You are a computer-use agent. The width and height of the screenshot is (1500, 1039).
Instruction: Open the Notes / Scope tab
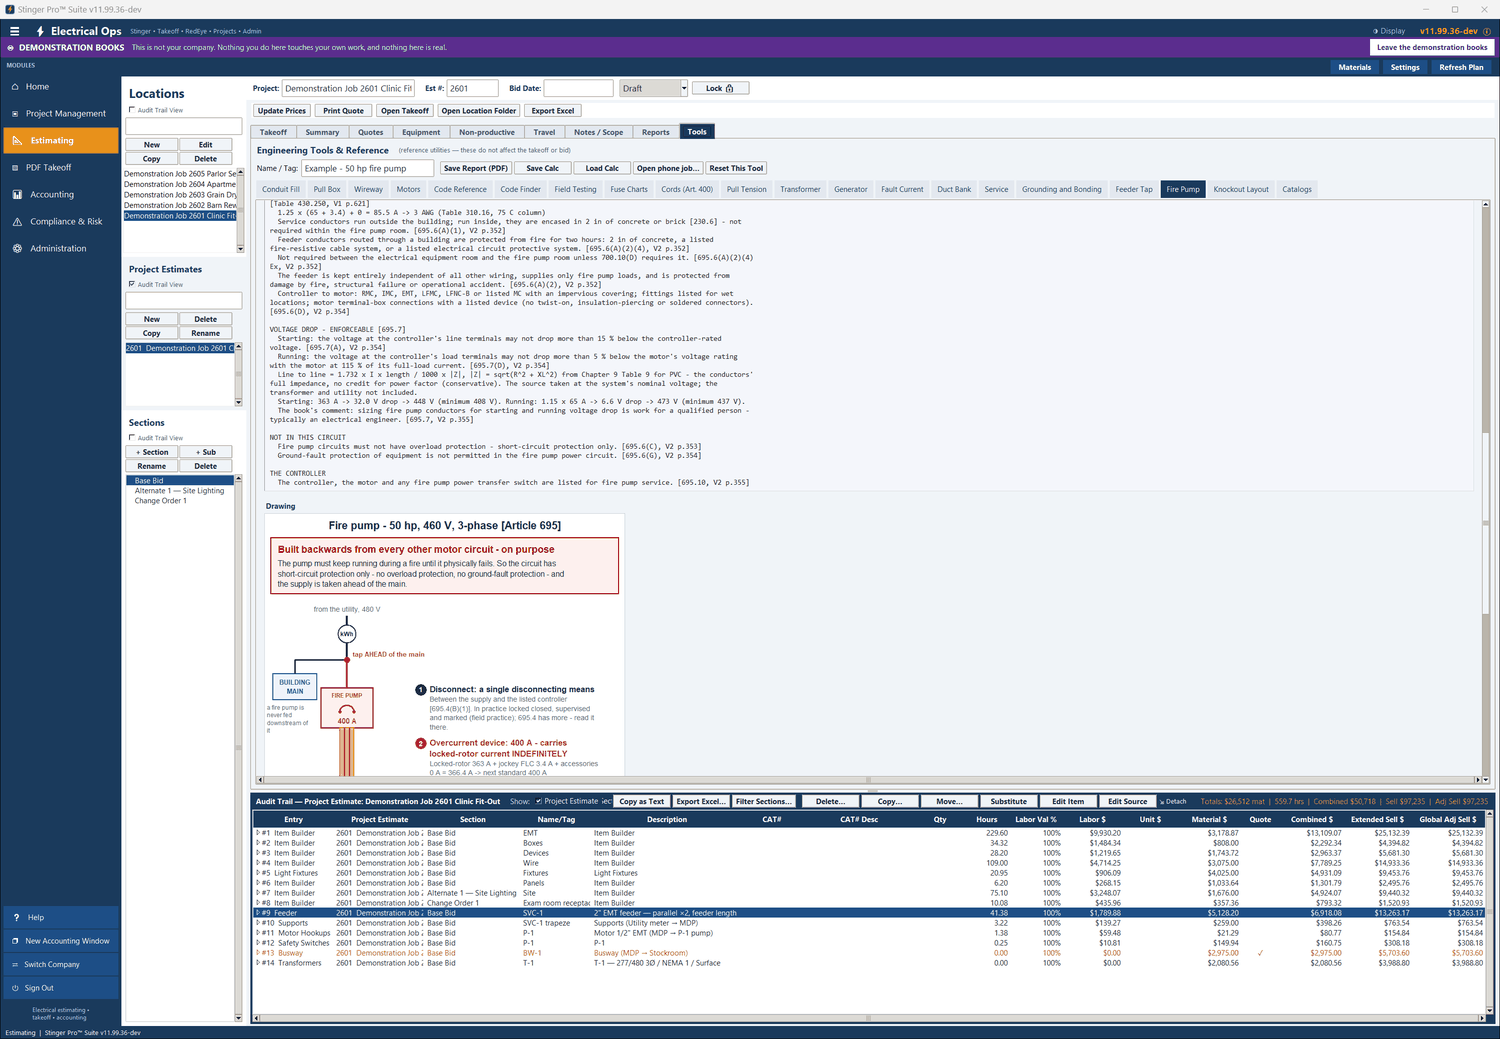tap(598, 132)
